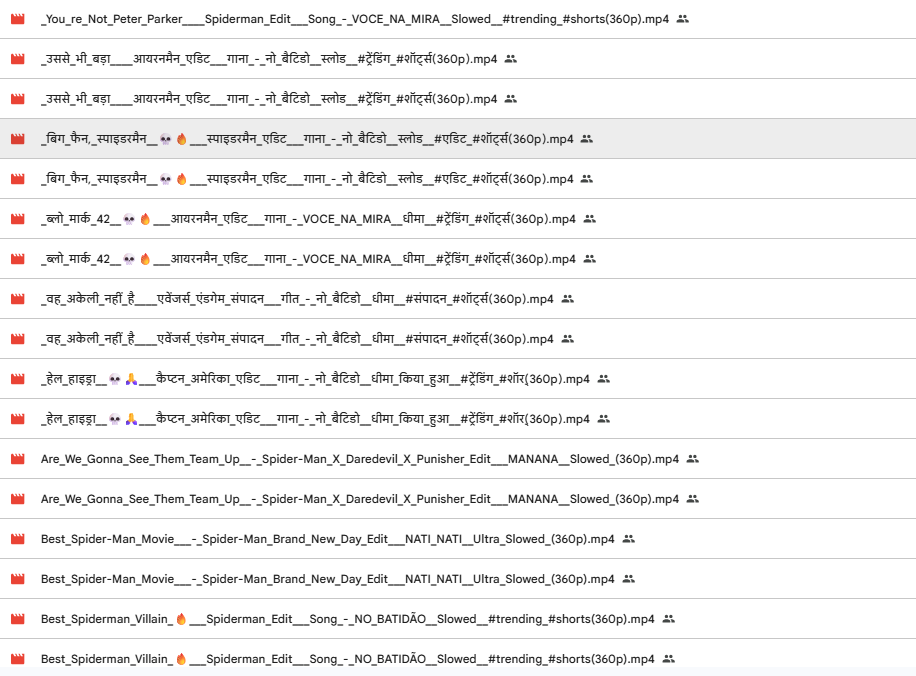Click shared icon on upper Best_Spiderman_Villain row
This screenshot has width=916, height=676.
668,619
